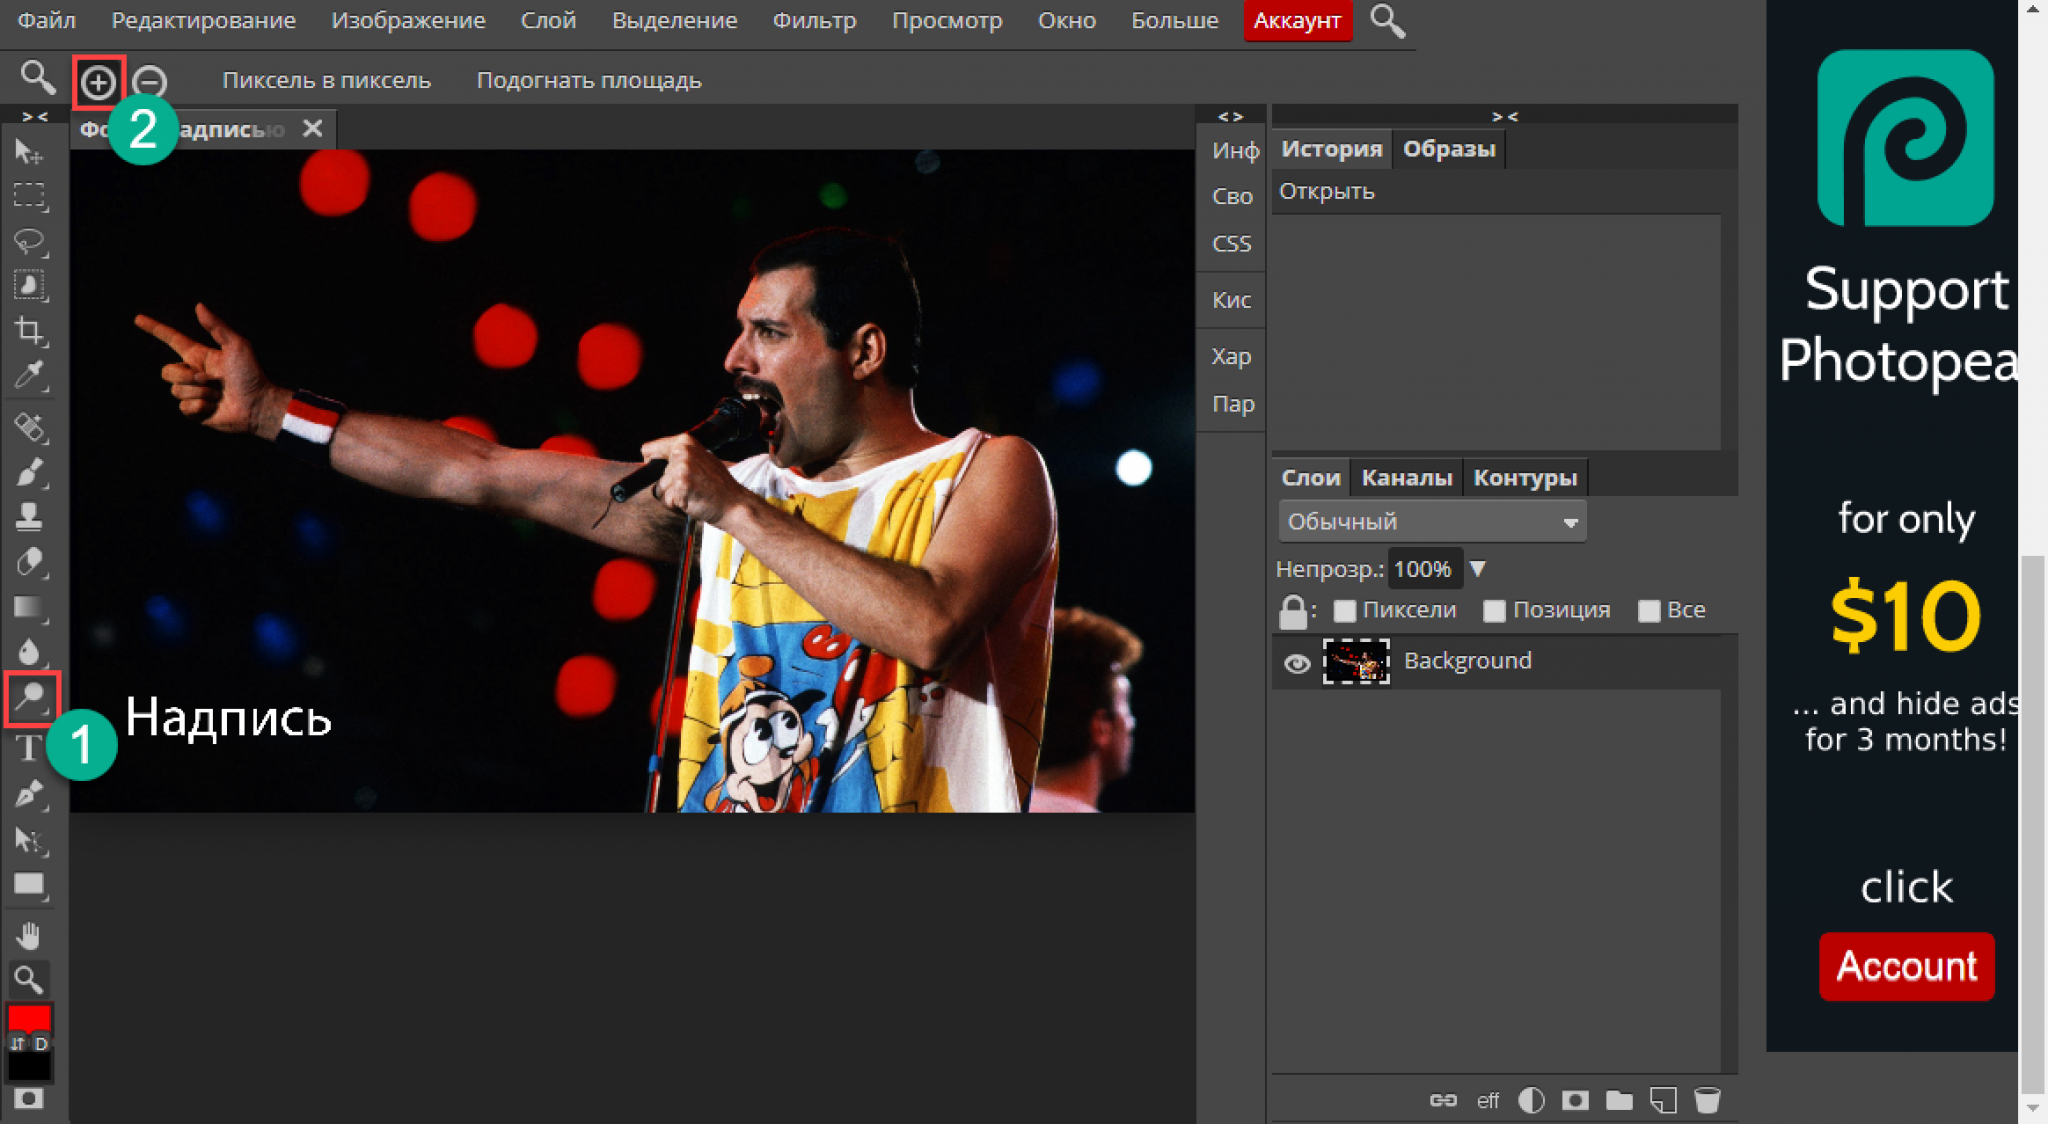
Task: Select the Blur drop tool
Action: 29,652
